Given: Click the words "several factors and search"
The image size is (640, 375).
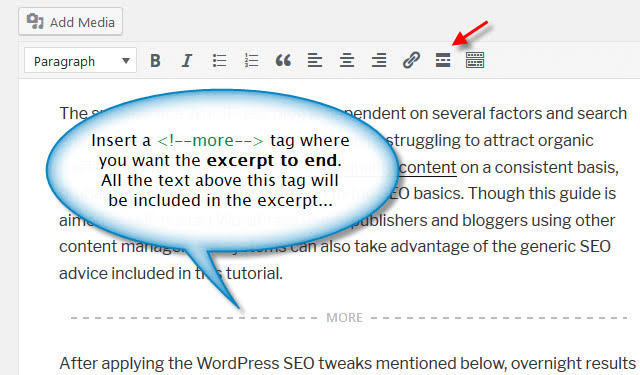Looking at the screenshot, I should (x=529, y=113).
